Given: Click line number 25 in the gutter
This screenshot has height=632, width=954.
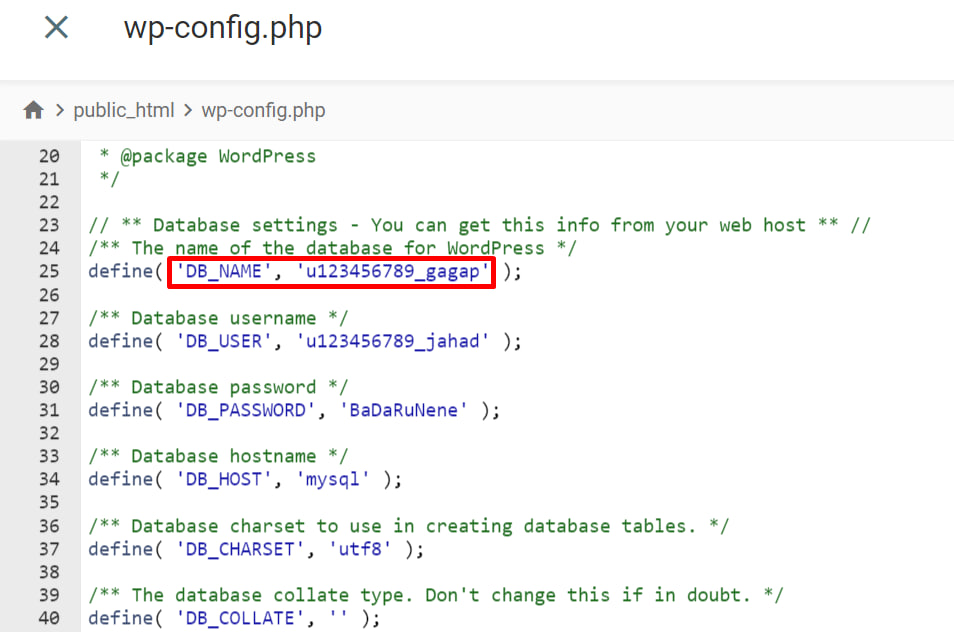Looking at the screenshot, I should coord(49,271).
